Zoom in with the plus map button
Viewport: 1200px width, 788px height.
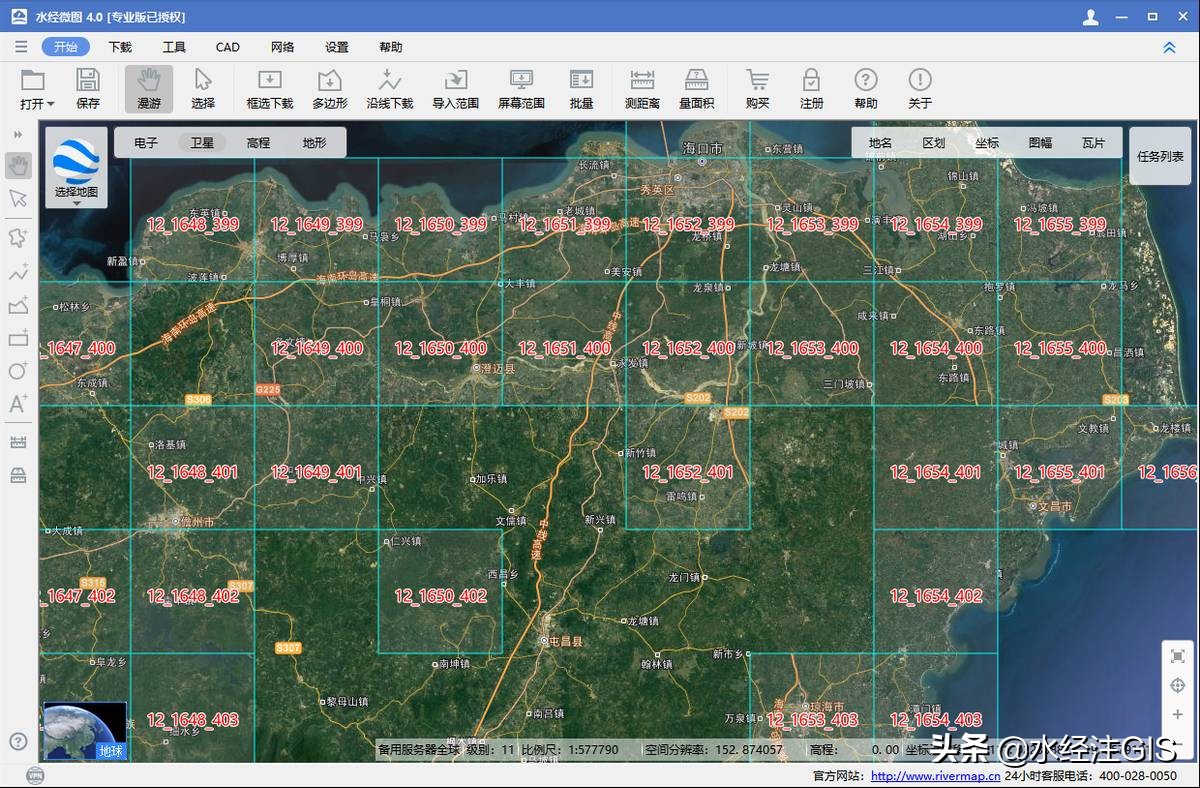1178,715
